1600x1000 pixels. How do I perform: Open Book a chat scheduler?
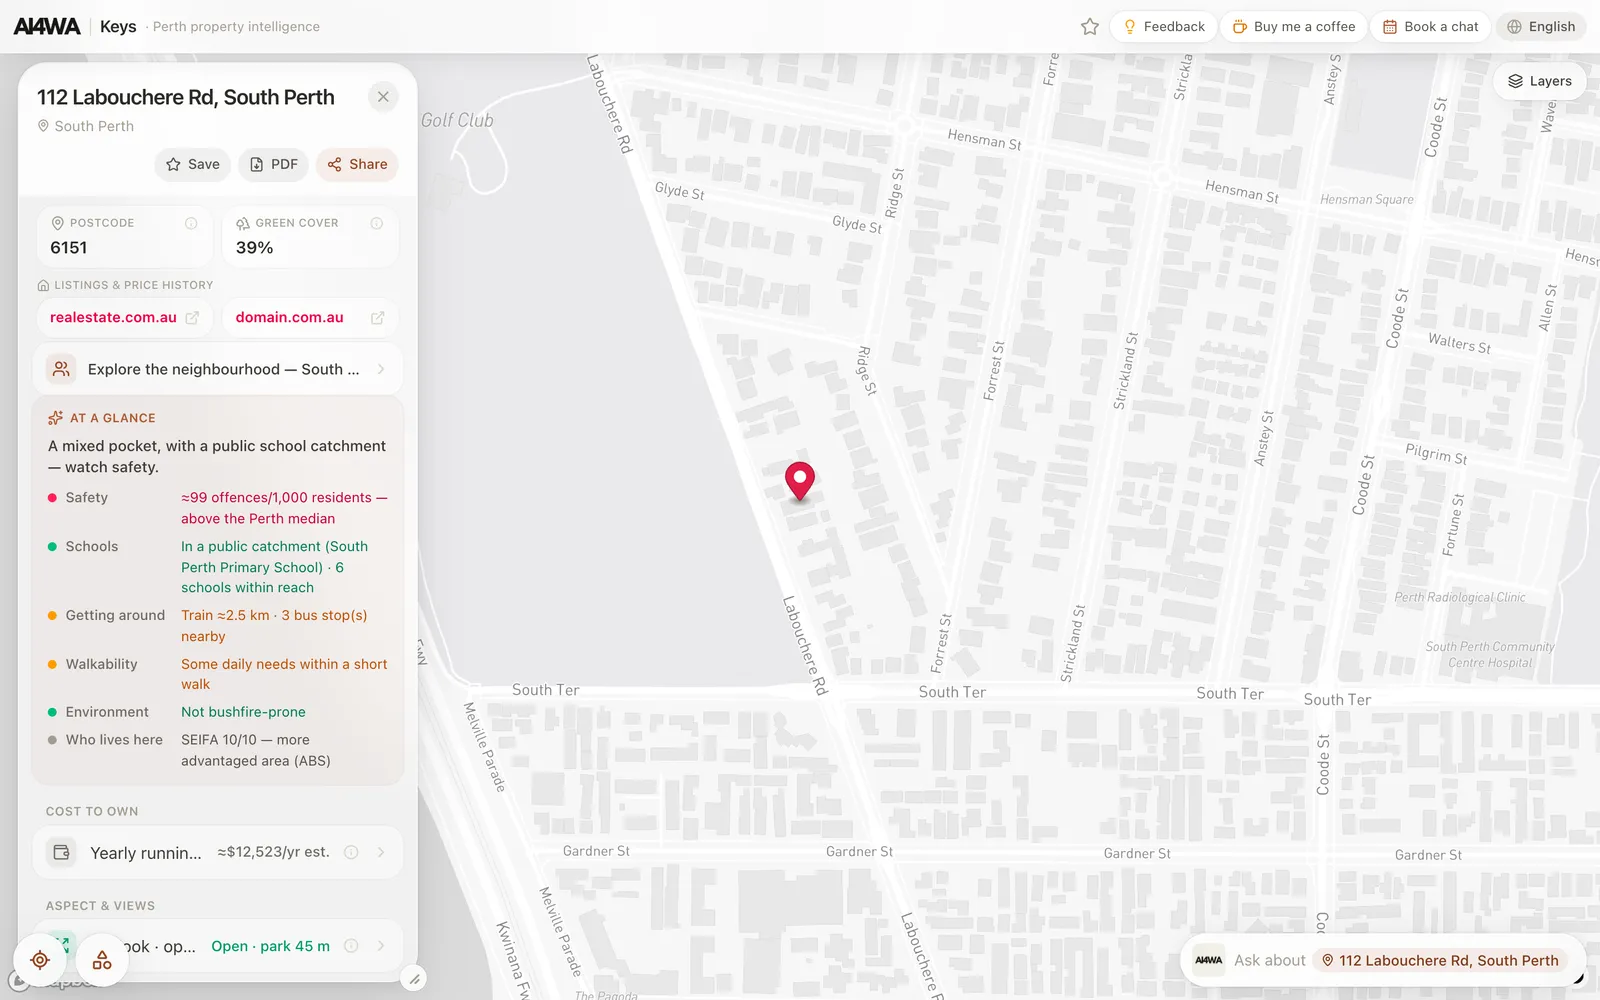tap(1430, 27)
